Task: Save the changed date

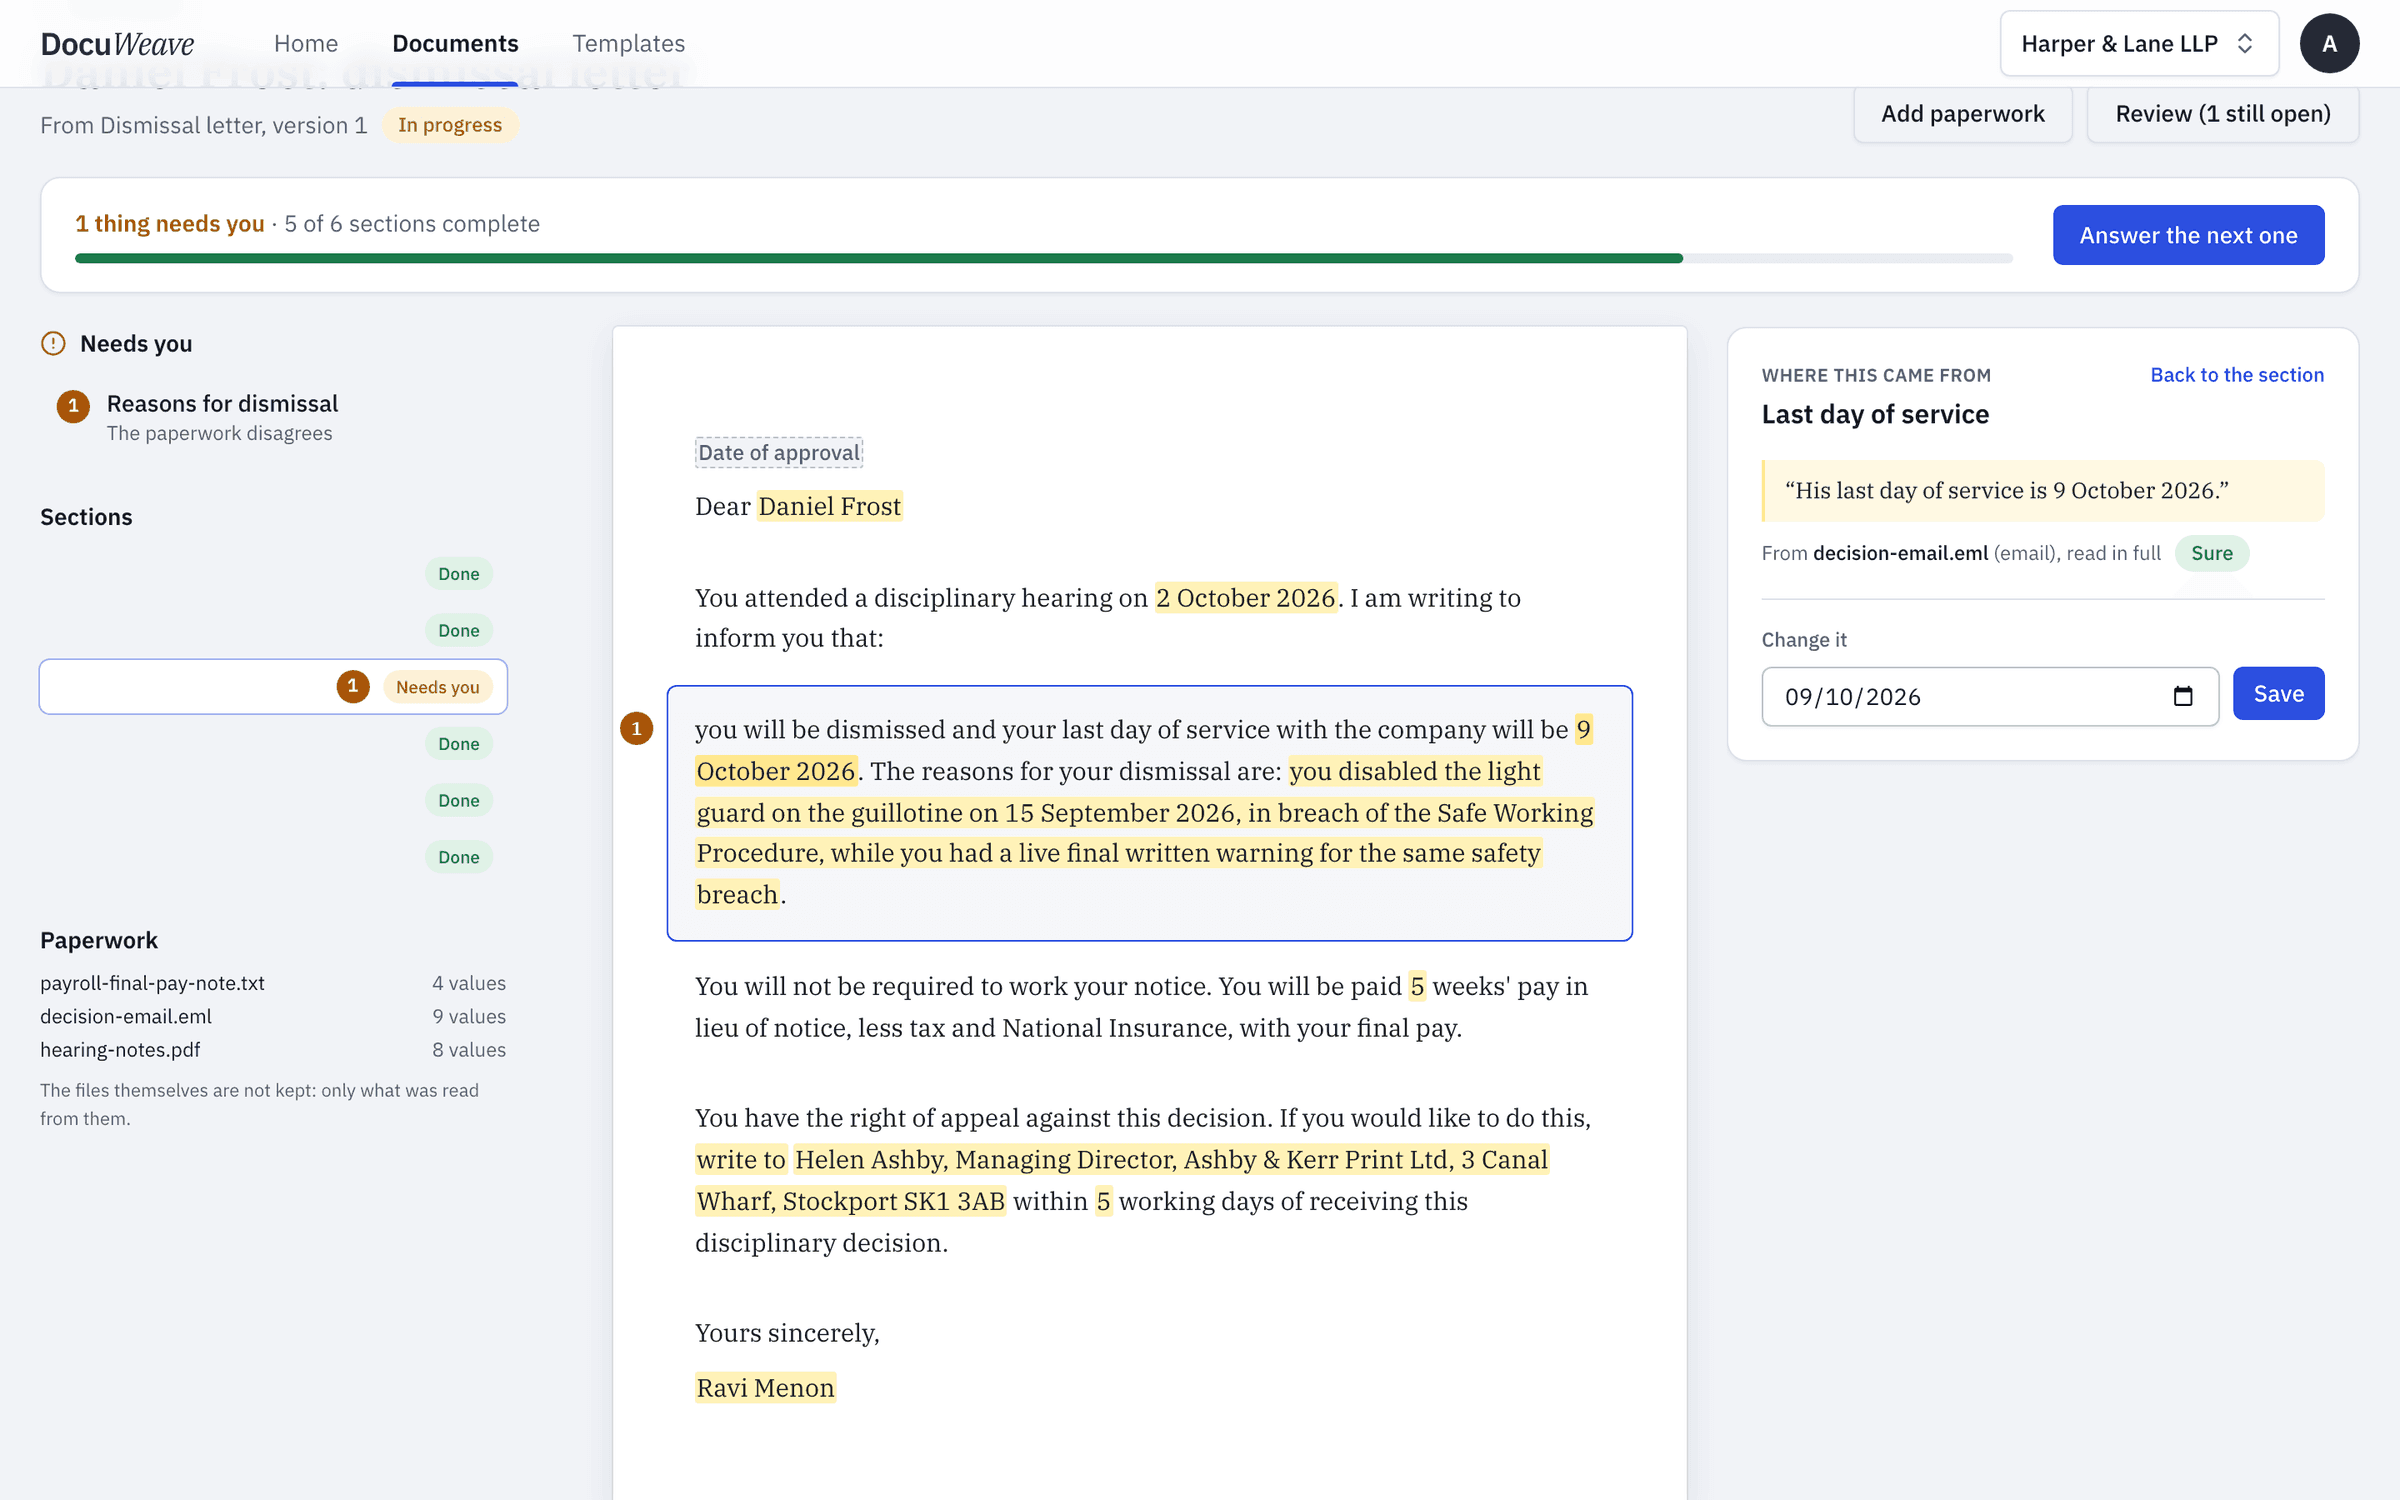Action: 2278,693
